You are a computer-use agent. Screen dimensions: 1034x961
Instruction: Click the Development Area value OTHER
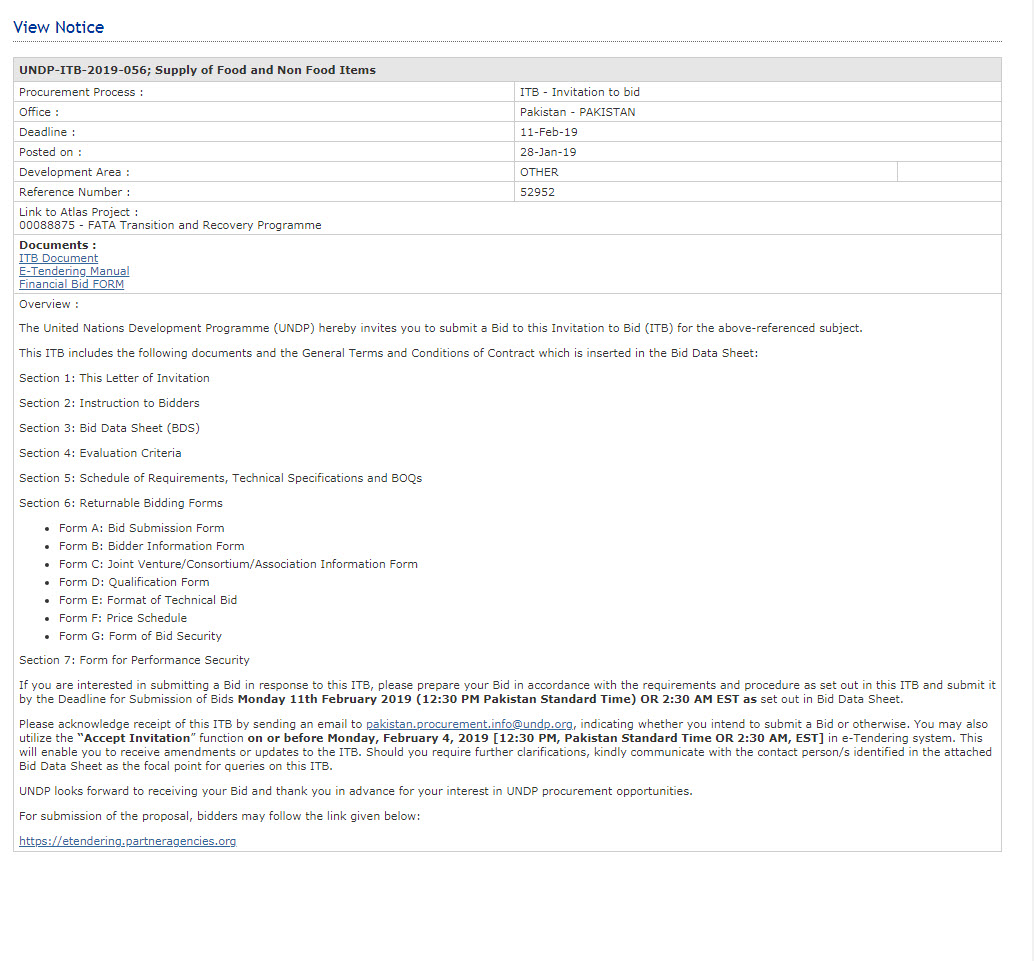coord(539,172)
